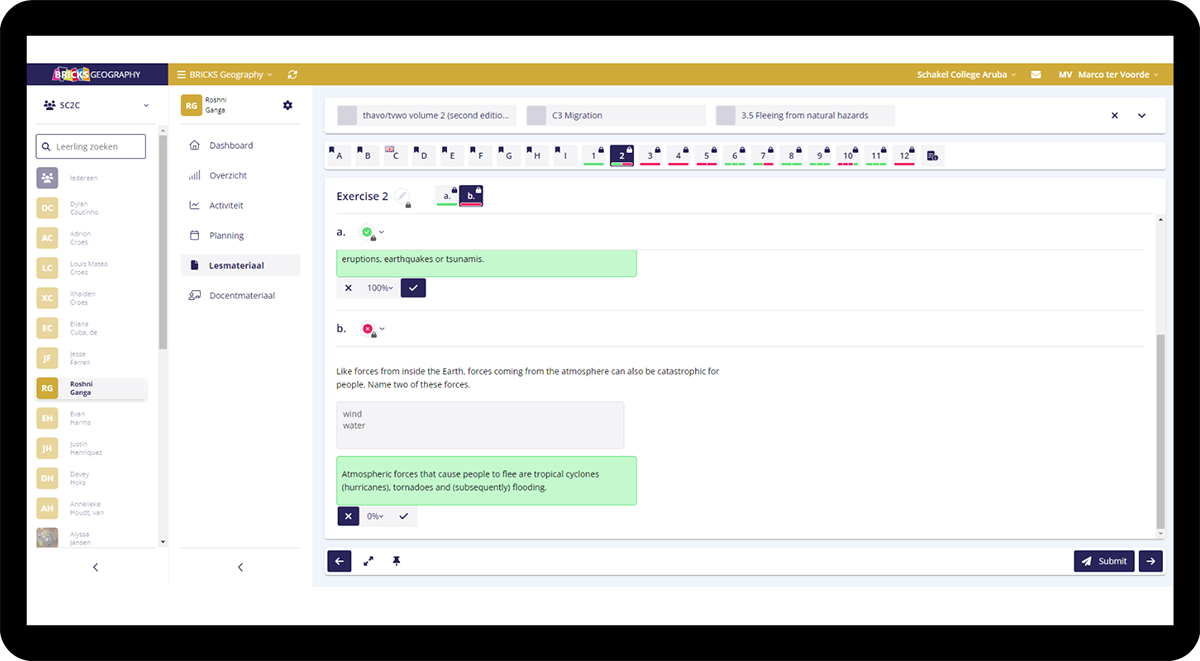Screen dimensions: 1200x661
Task: Open the 0% score dropdown for b
Action: click(375, 517)
